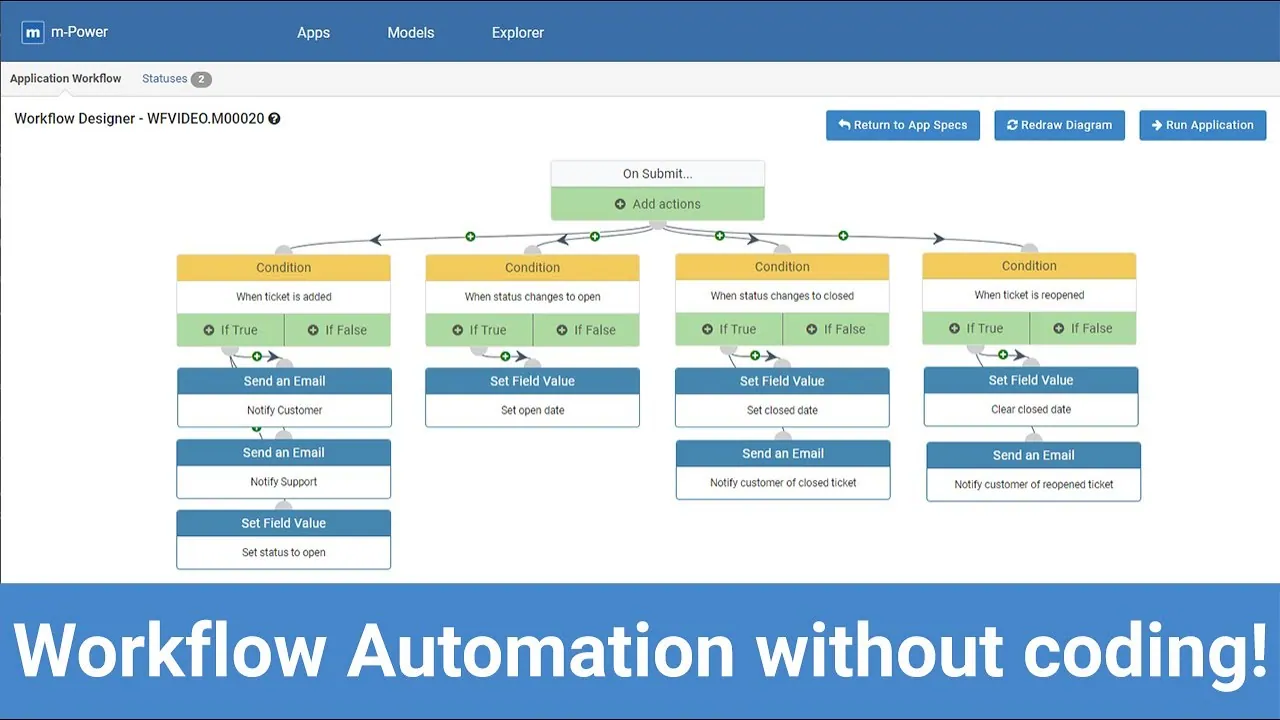Click the 'Set open date' text

(533, 410)
